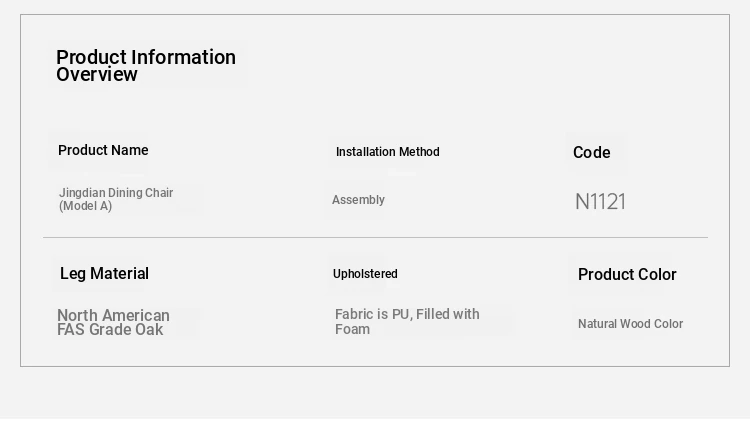The width and height of the screenshot is (750, 446).
Task: Click the horizontal divider between rows
Action: (375, 237)
